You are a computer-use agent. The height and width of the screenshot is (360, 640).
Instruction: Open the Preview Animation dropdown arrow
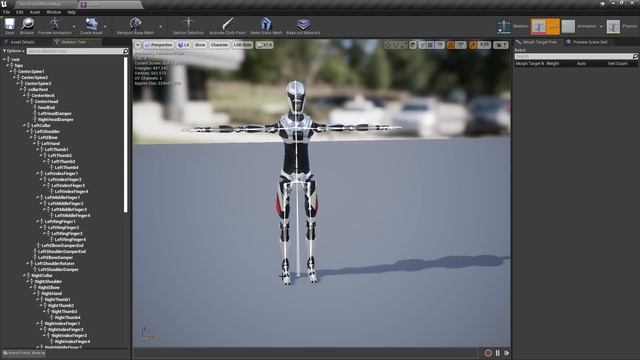(74, 27)
